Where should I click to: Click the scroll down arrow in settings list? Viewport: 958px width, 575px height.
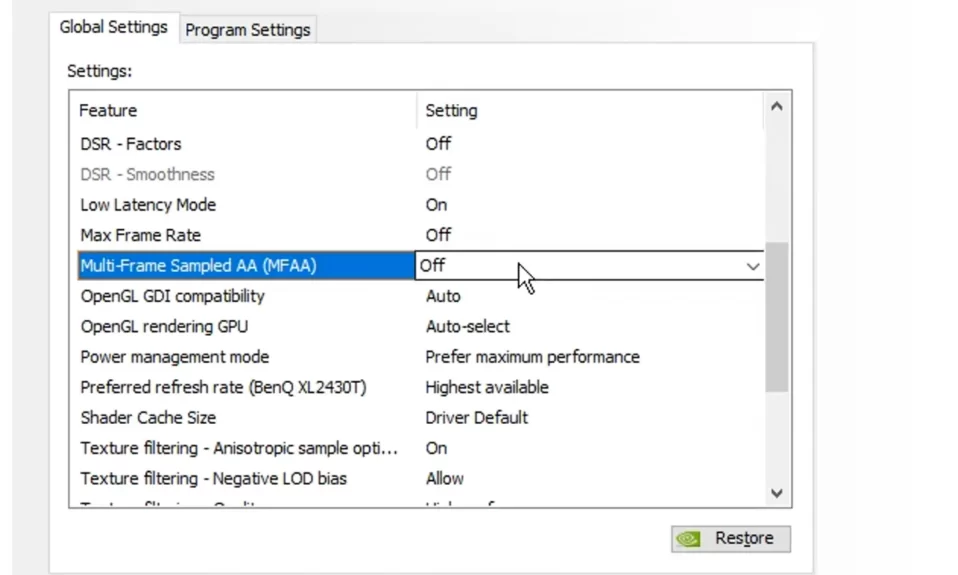click(777, 493)
